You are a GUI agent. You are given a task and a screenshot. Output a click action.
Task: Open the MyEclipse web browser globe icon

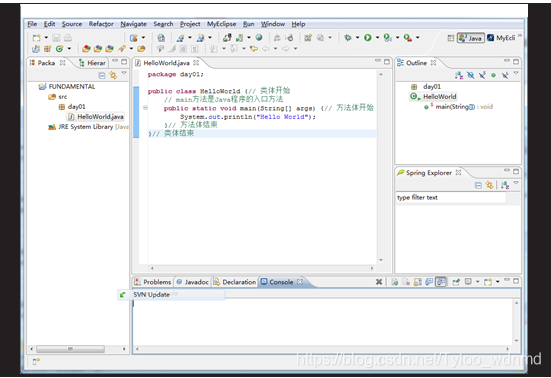(x=259, y=38)
